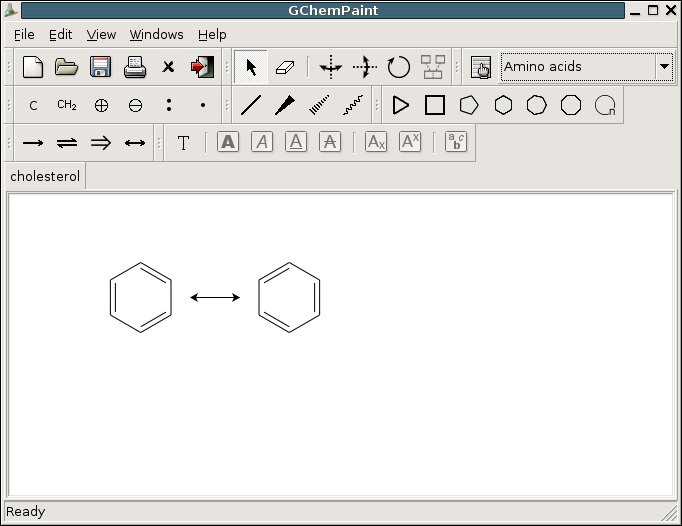Click the Print icon
Viewport: 682px width, 526px height.
click(134, 67)
